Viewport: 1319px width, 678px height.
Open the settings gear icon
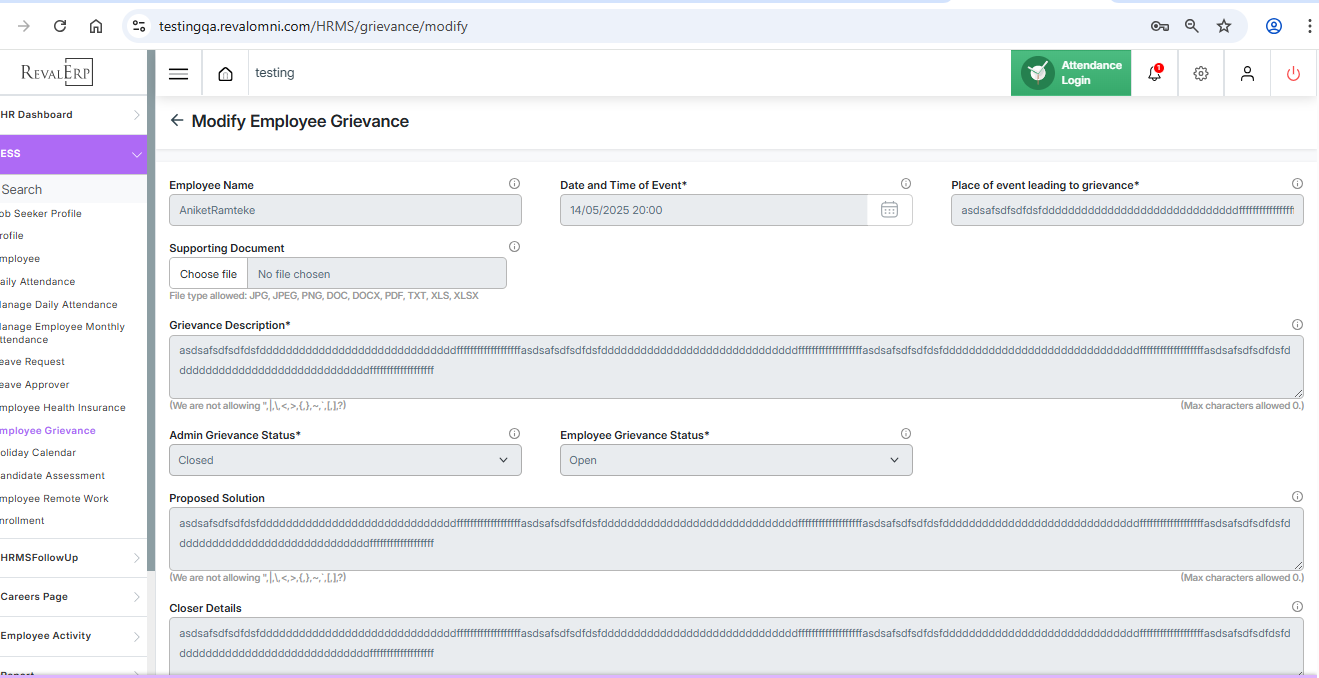[1201, 73]
